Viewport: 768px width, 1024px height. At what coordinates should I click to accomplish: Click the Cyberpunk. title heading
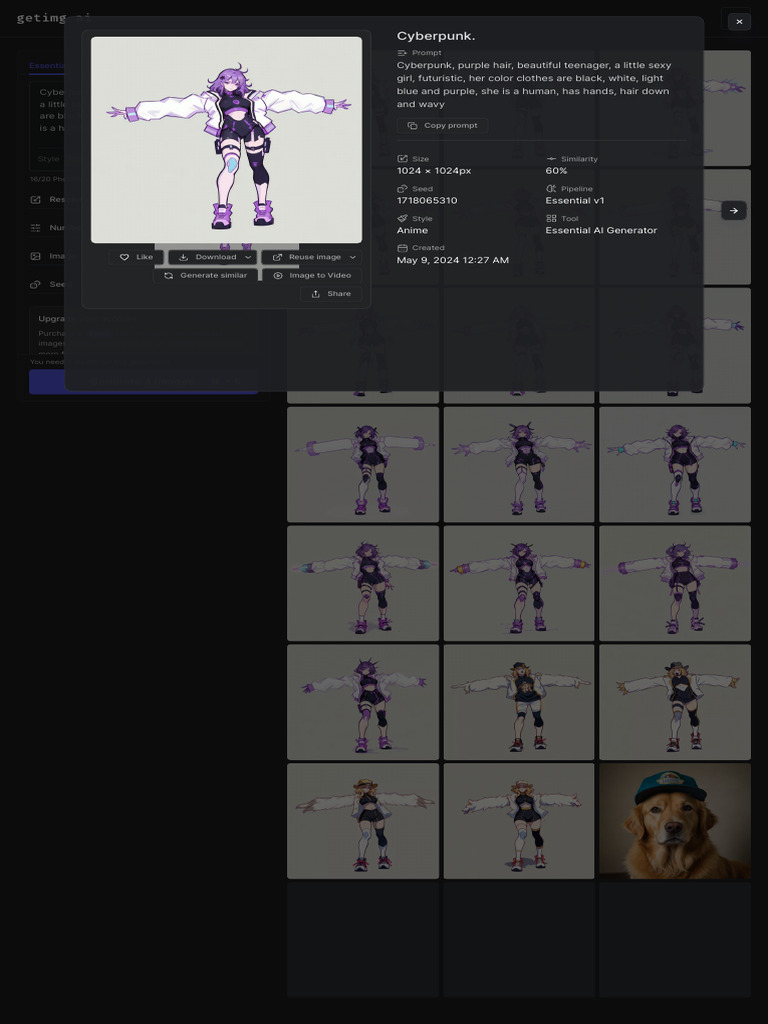click(x=436, y=36)
